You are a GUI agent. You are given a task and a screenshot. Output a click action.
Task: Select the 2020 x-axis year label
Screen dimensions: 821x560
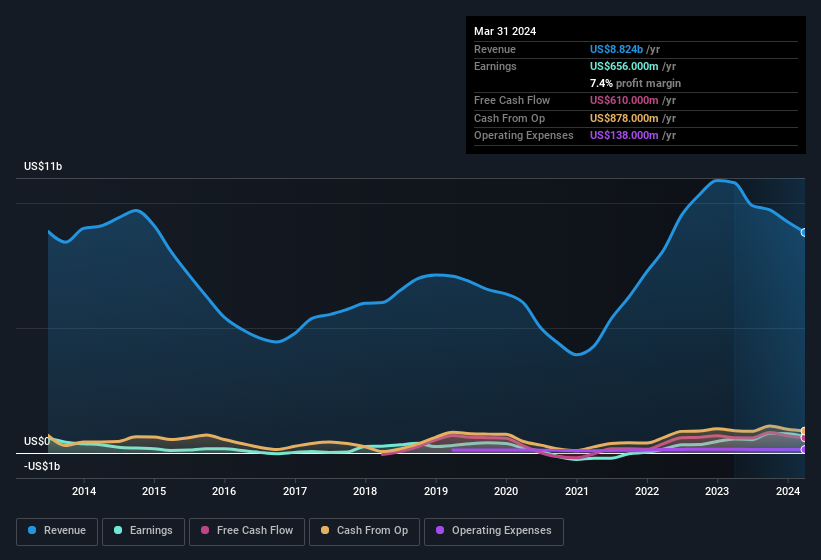coord(506,491)
